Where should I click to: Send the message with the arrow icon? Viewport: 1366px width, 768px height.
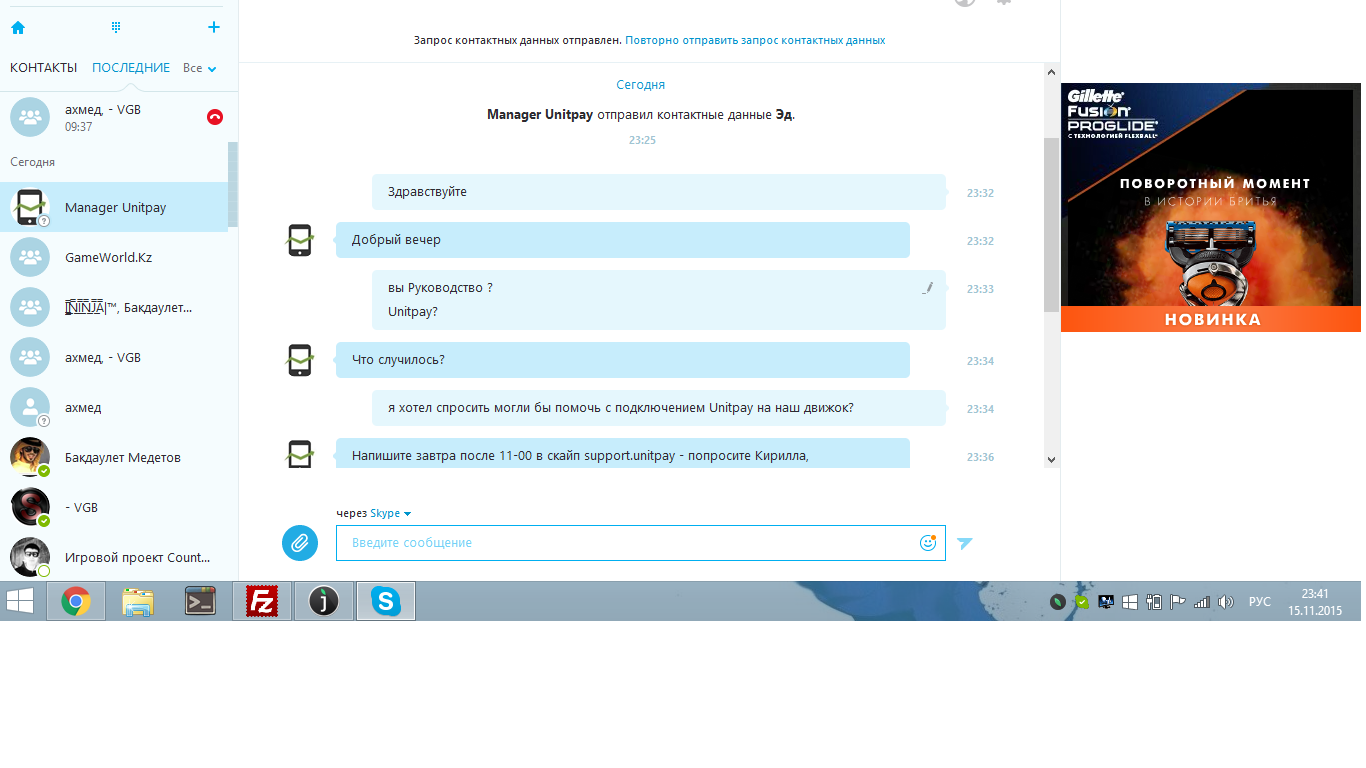(x=964, y=543)
